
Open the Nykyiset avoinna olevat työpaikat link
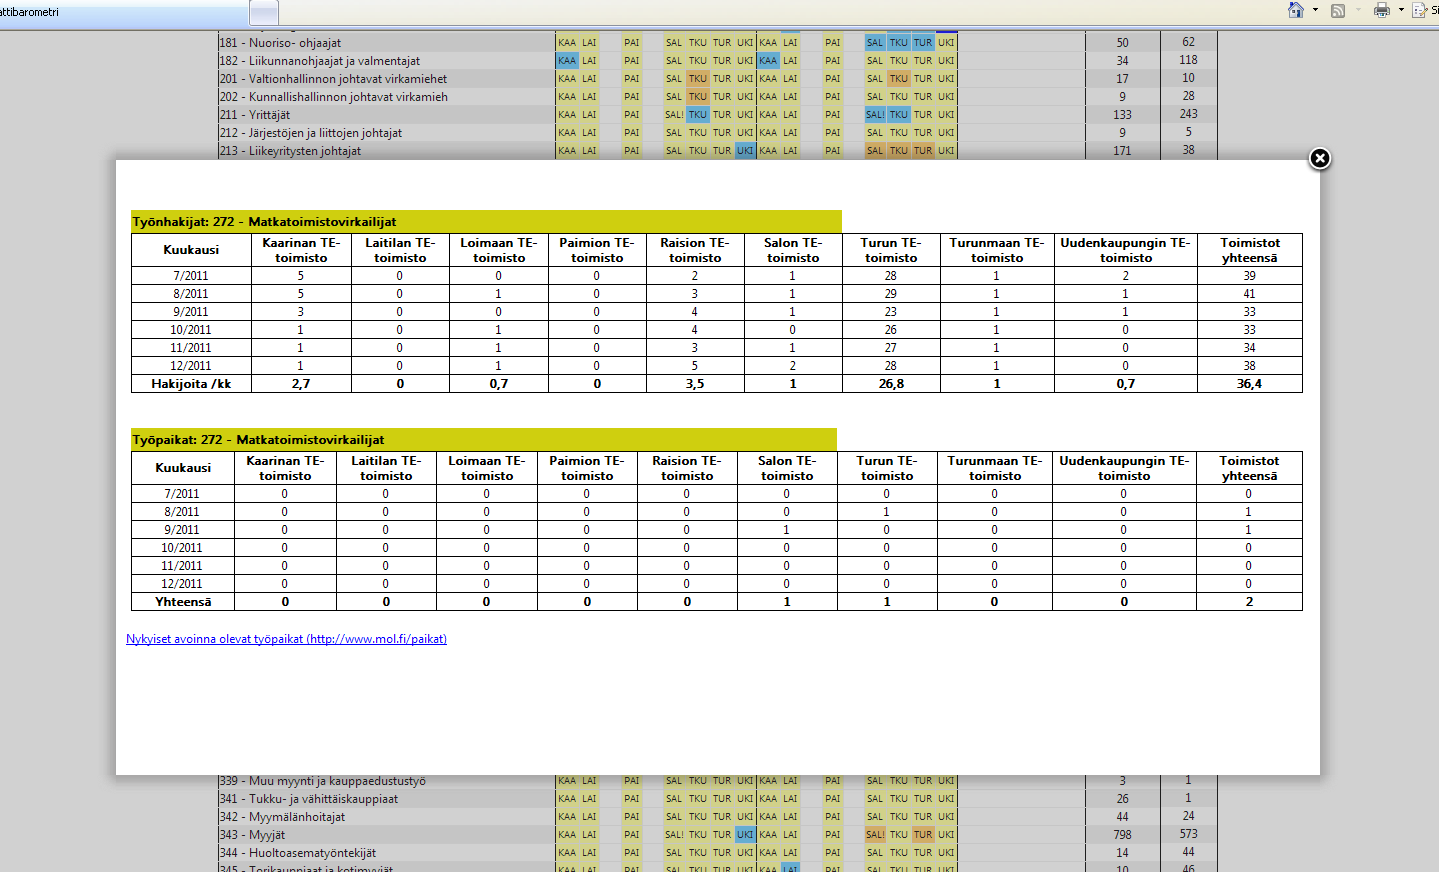pos(286,639)
